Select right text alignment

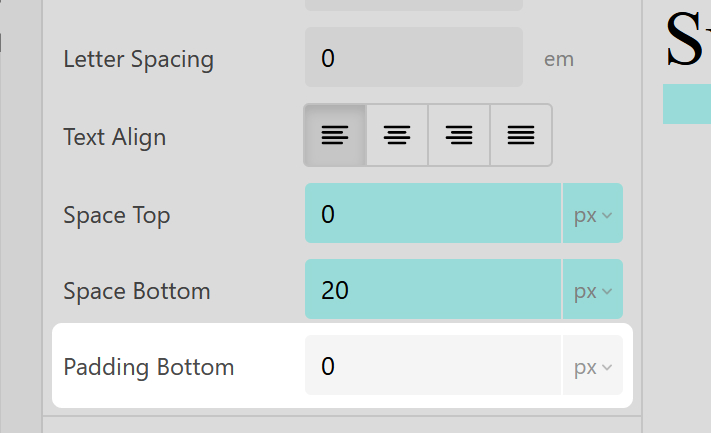(x=459, y=135)
